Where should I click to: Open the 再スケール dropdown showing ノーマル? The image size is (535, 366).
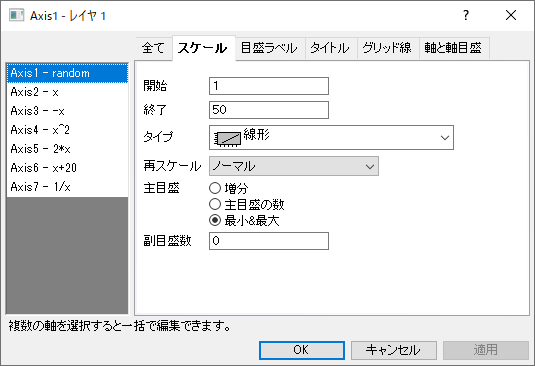point(294,166)
